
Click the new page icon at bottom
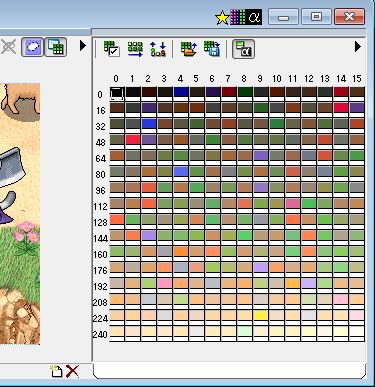pos(56,371)
